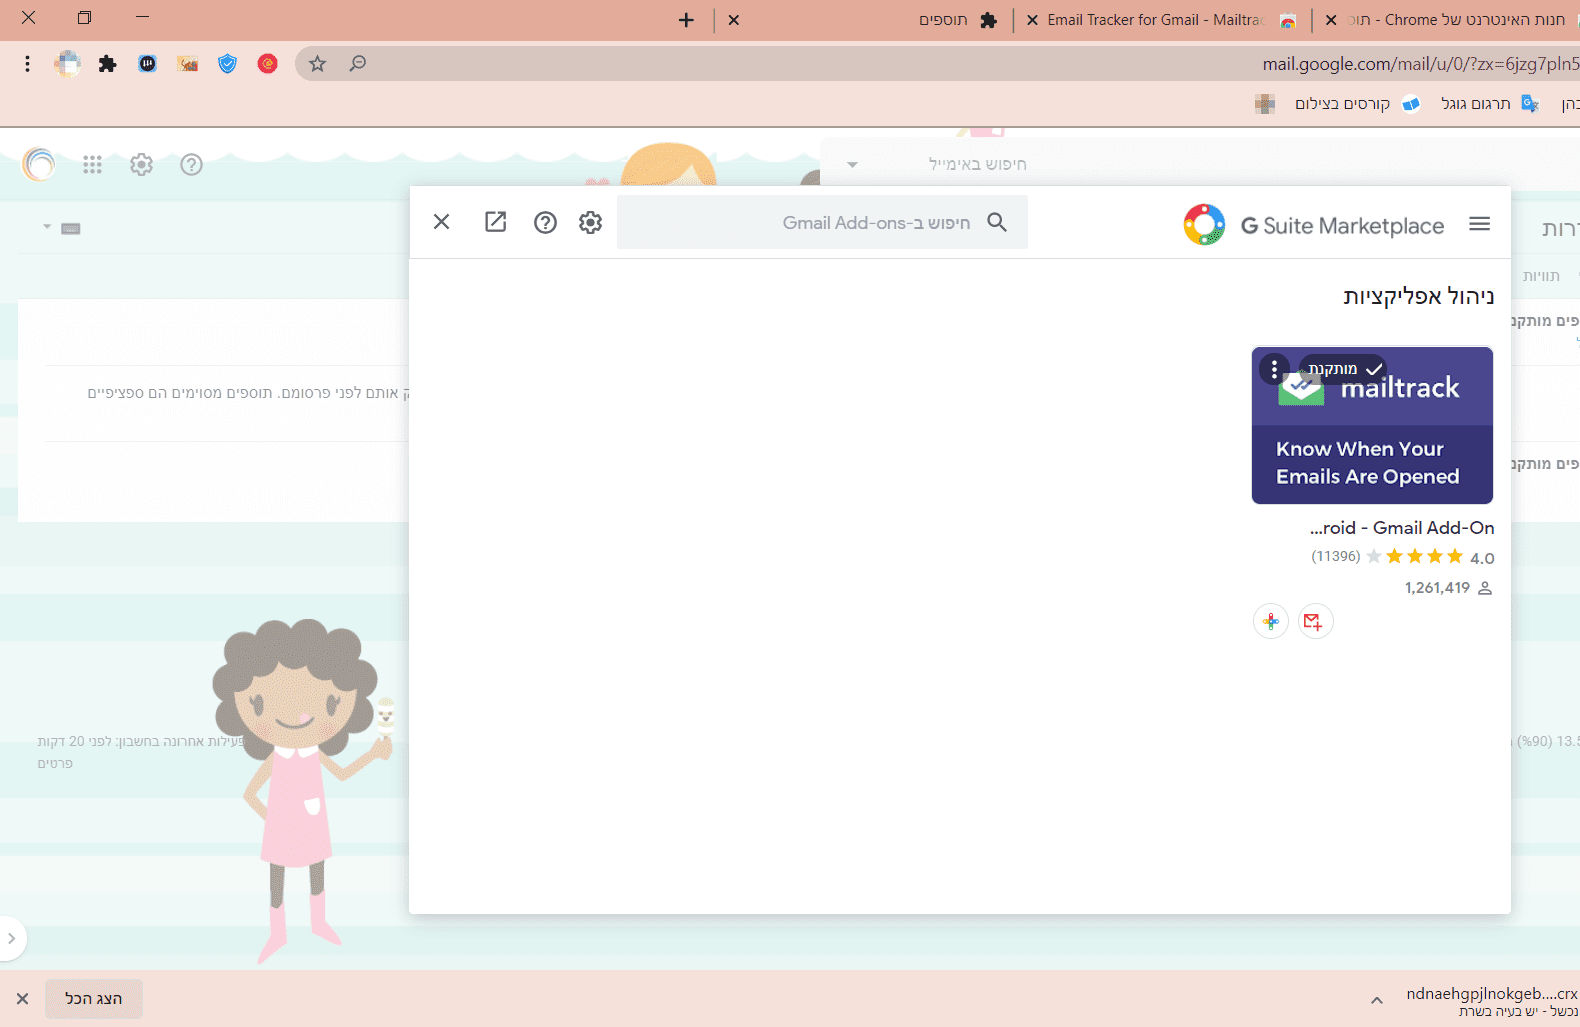Click the Google Workspace add-on icon under Mailtrack

click(1271, 621)
